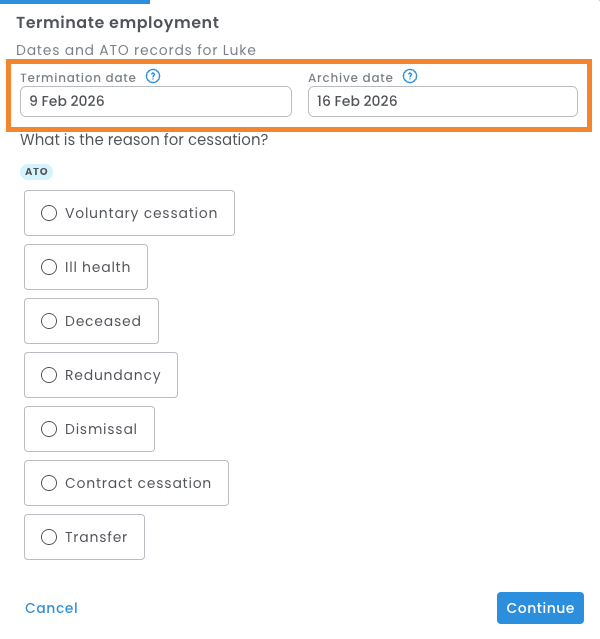Viewport: 600px width, 639px height.
Task: Select Ill health radio option
Action: click(86, 267)
